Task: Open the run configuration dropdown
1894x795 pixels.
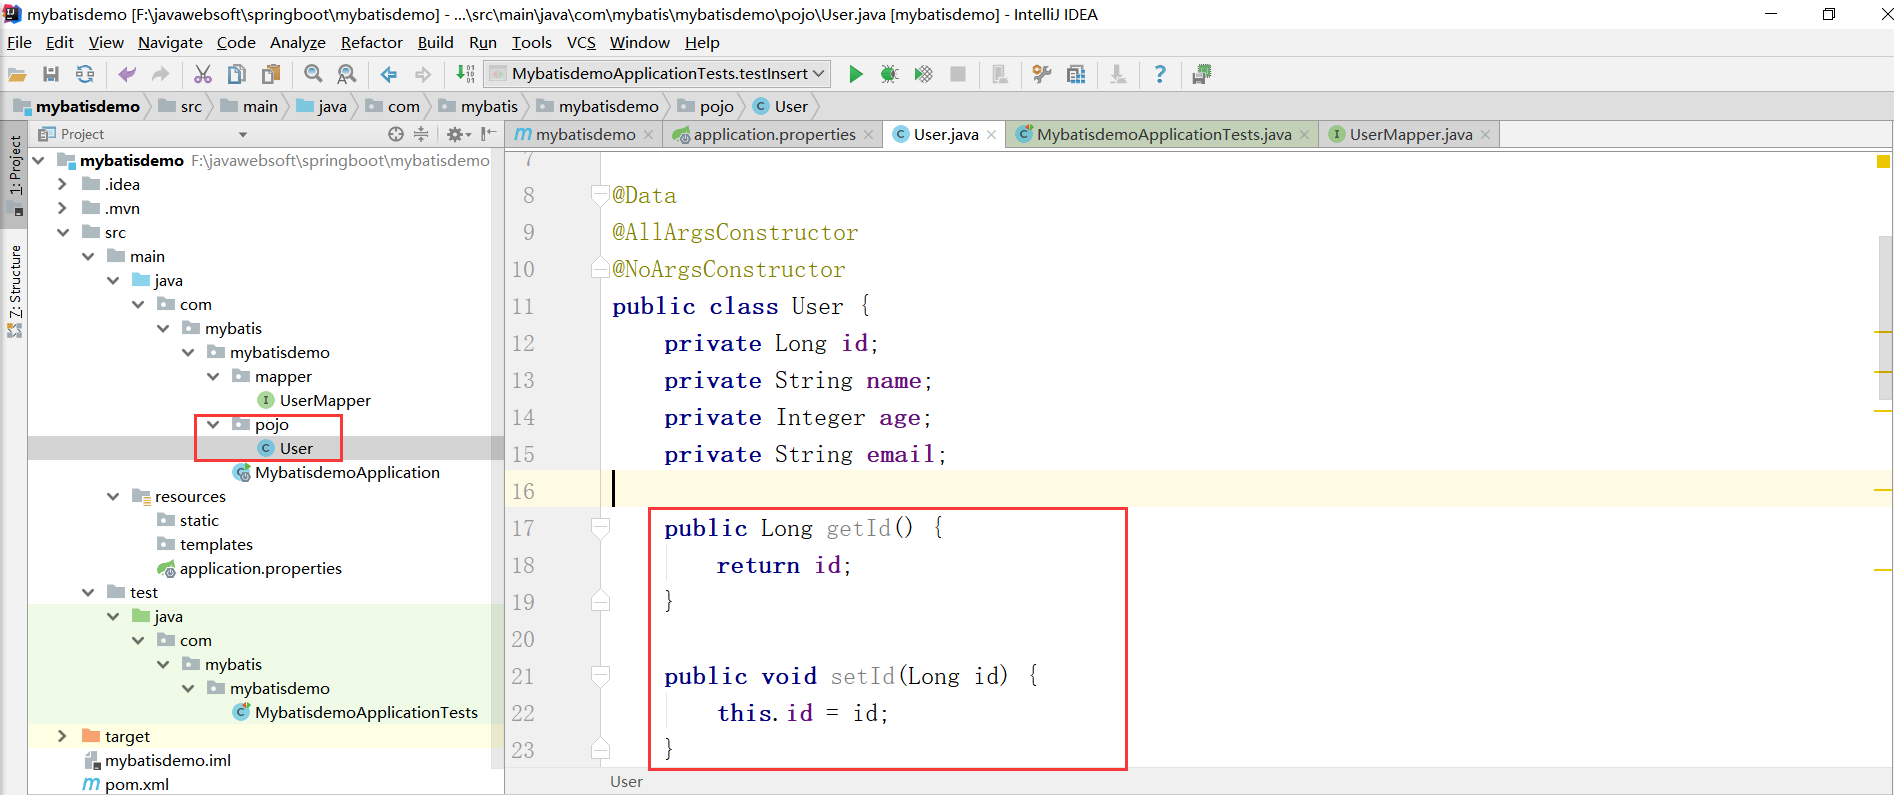Action: [x=819, y=73]
